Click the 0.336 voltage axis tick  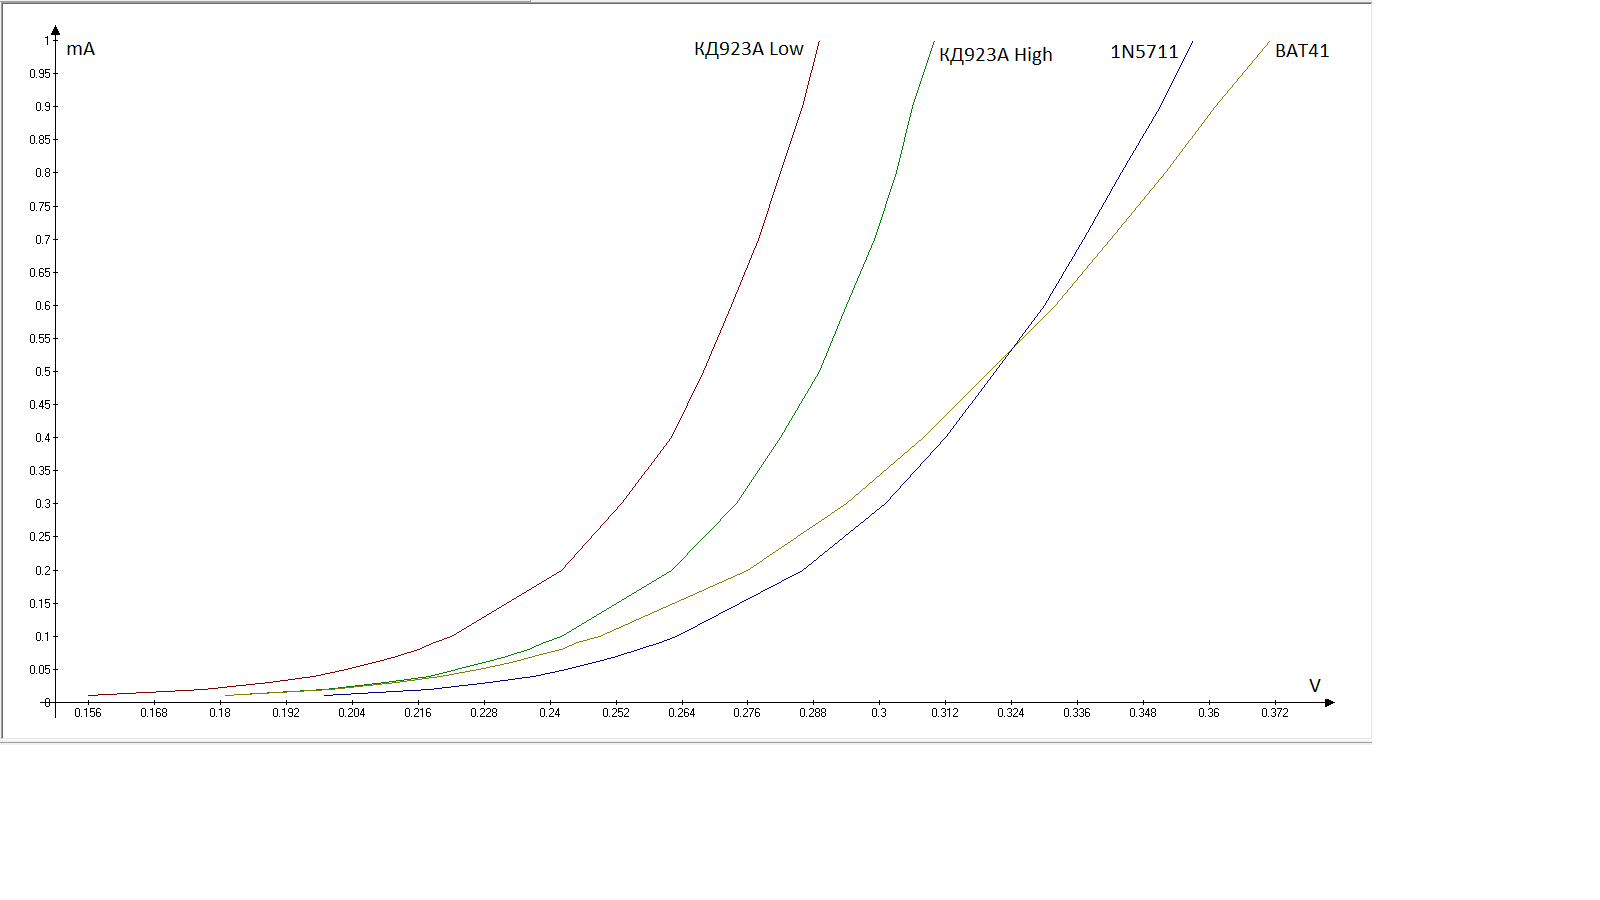[x=1077, y=713]
